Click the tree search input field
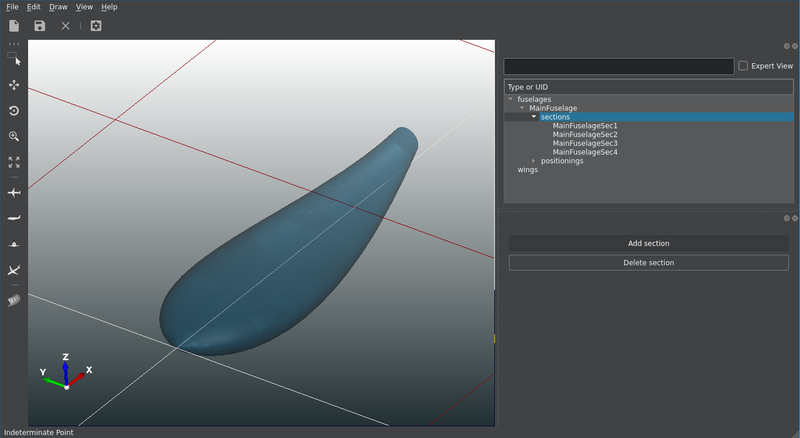Image resolution: width=800 pixels, height=438 pixels. (618, 66)
